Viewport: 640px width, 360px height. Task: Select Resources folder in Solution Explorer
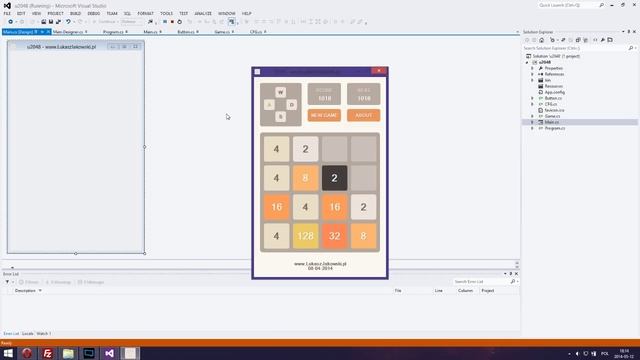(553, 86)
